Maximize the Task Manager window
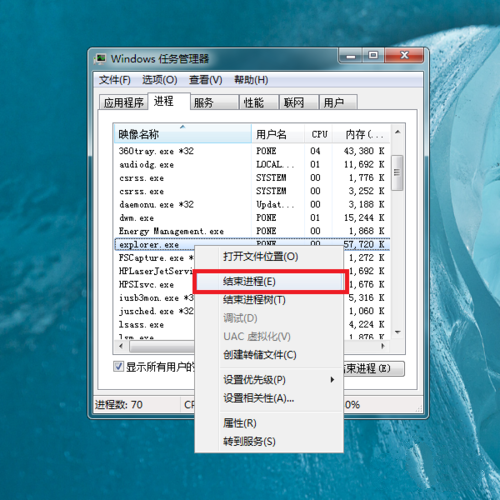 (373, 56)
